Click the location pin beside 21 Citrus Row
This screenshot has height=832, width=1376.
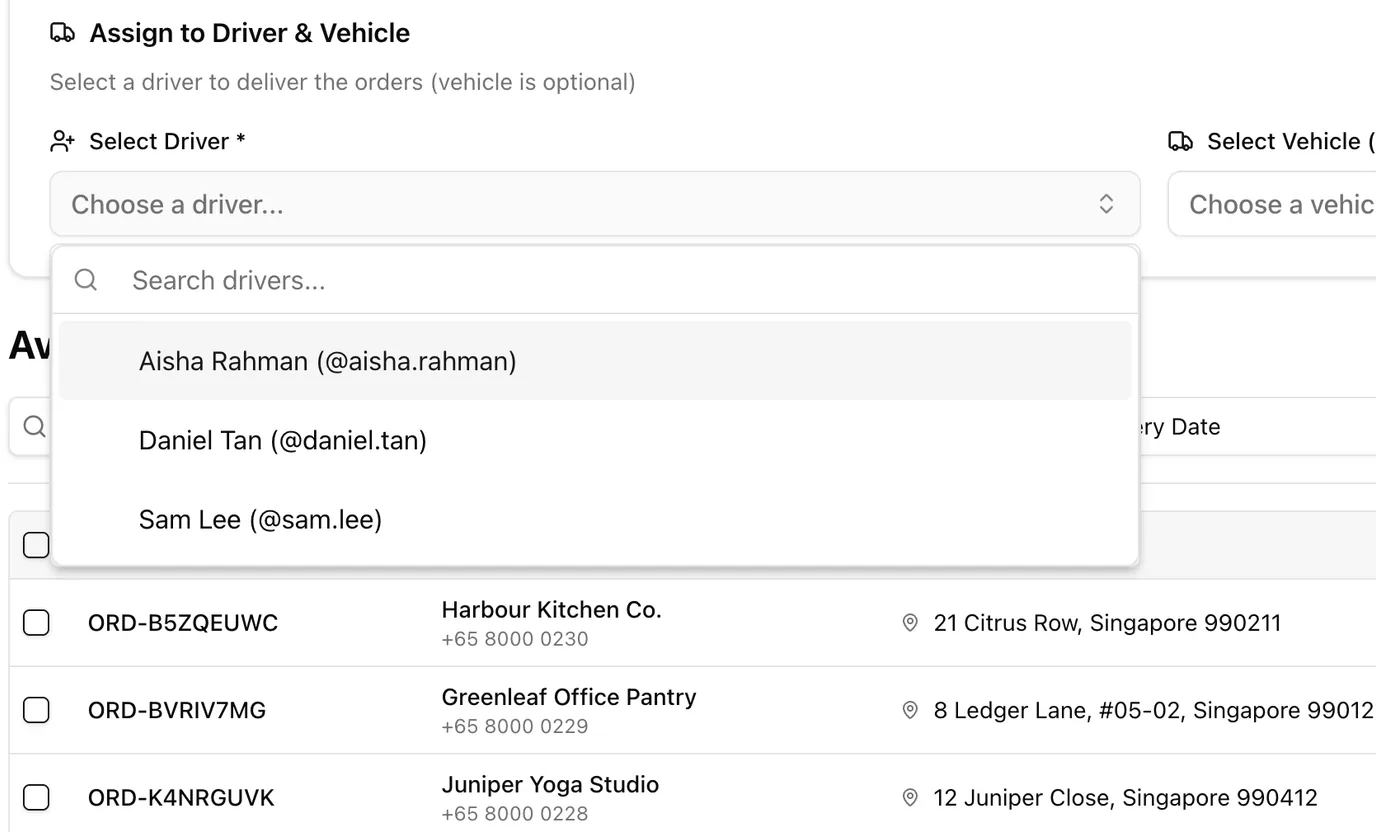pyautogui.click(x=910, y=623)
